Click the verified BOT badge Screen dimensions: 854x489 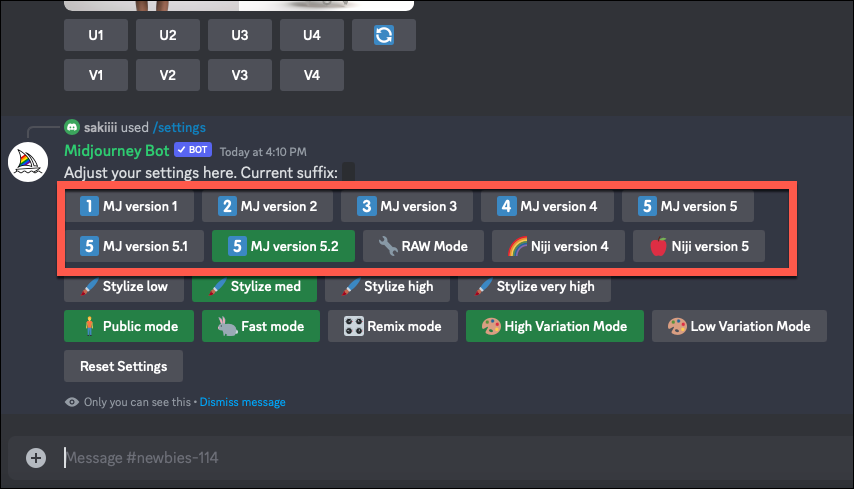[x=193, y=150]
